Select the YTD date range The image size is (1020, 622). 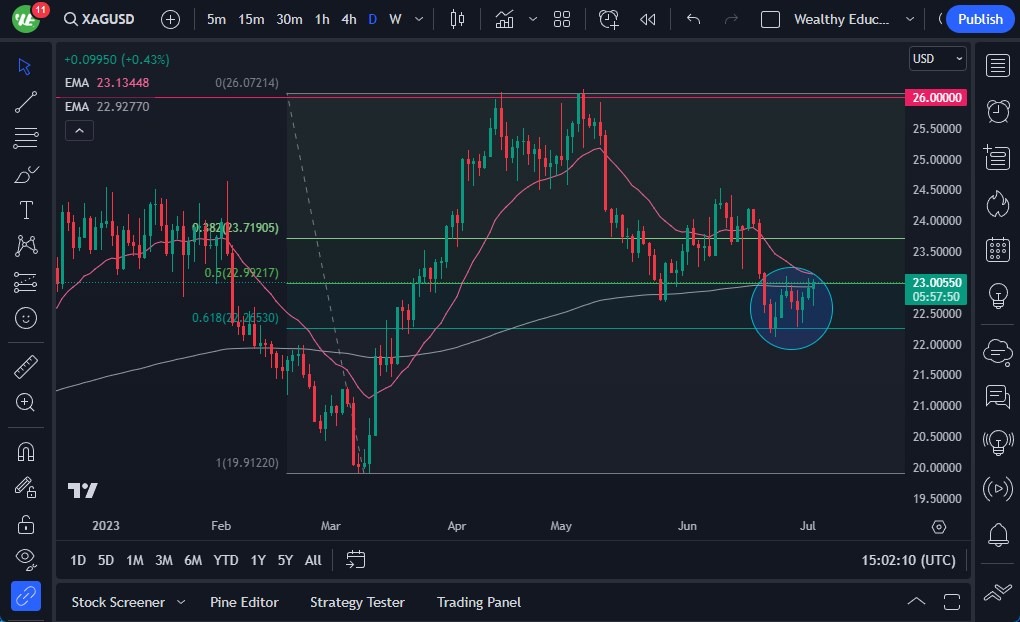coord(226,560)
